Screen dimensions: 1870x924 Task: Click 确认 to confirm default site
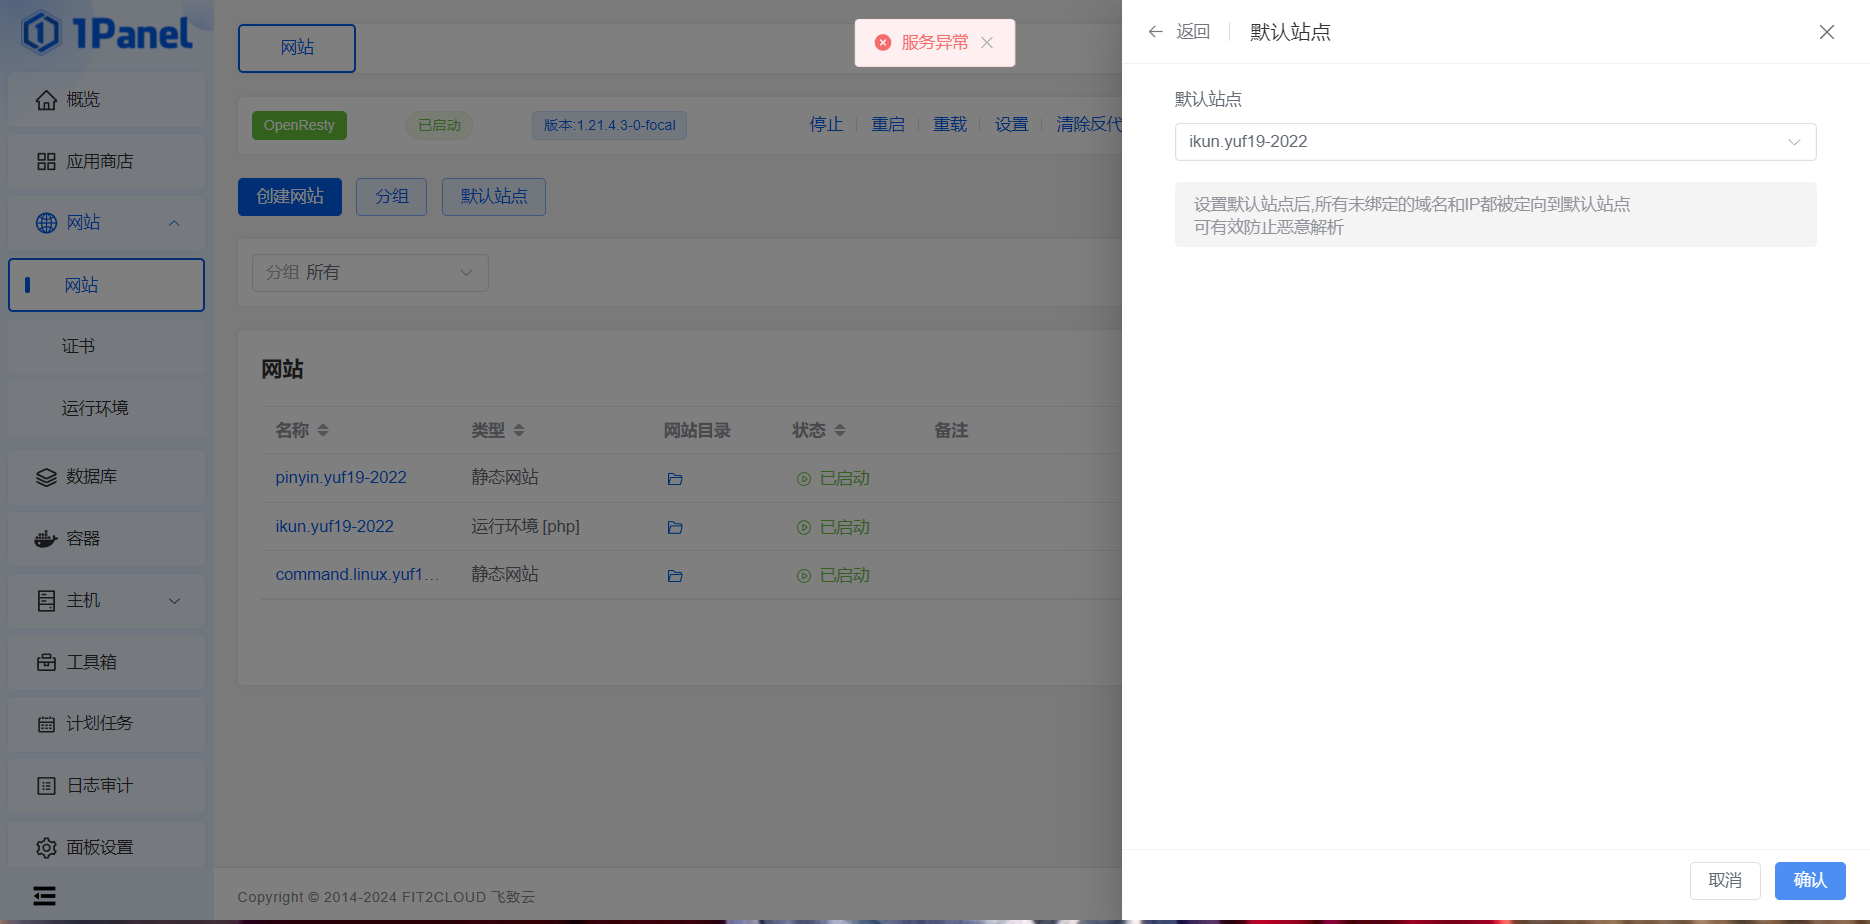tap(1810, 881)
